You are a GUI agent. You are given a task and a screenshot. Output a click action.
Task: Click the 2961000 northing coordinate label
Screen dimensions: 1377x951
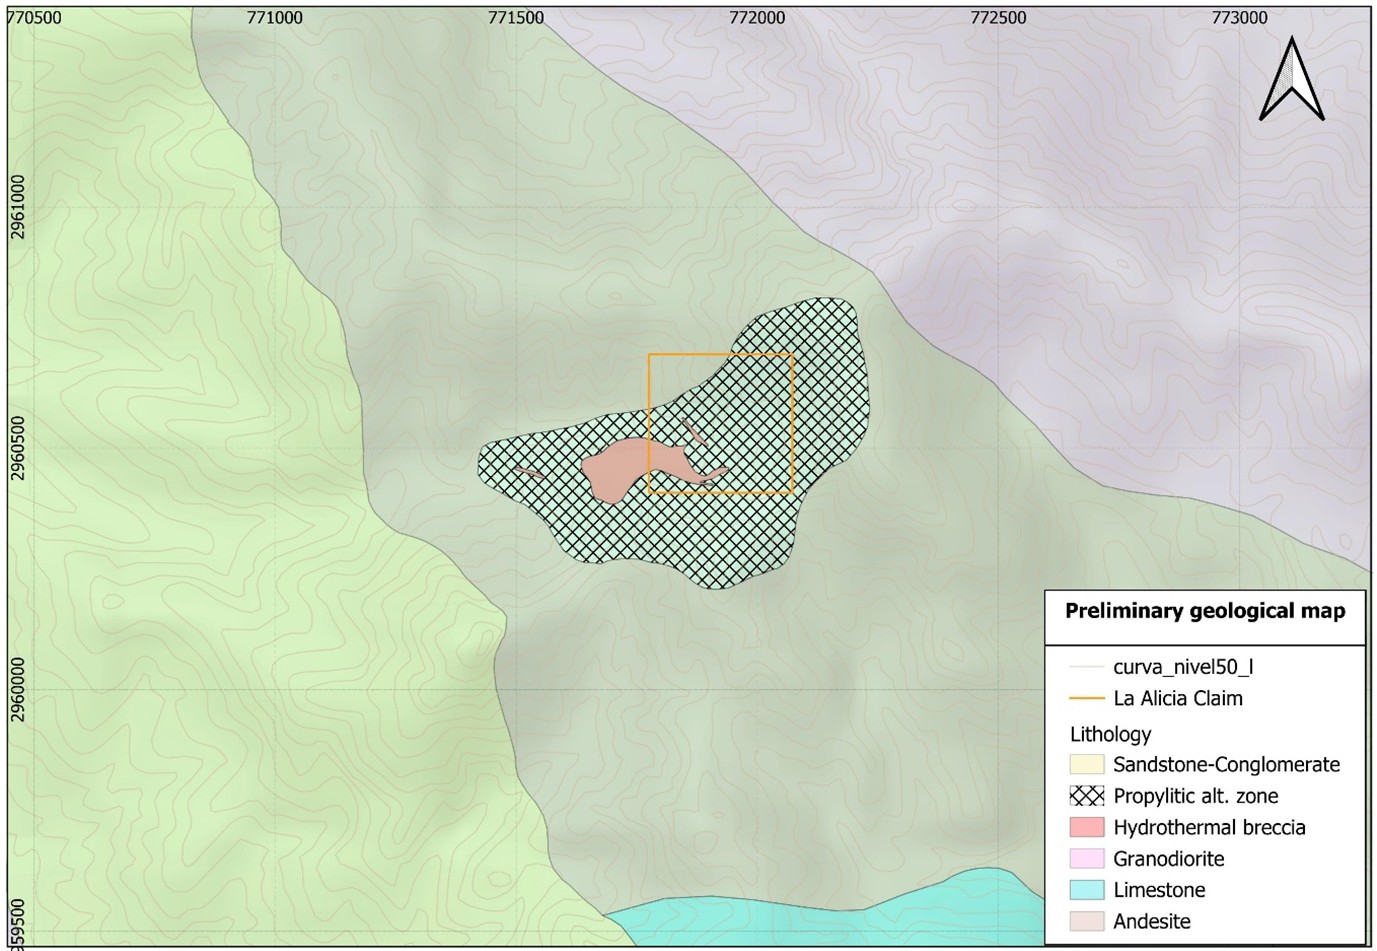click(x=17, y=207)
